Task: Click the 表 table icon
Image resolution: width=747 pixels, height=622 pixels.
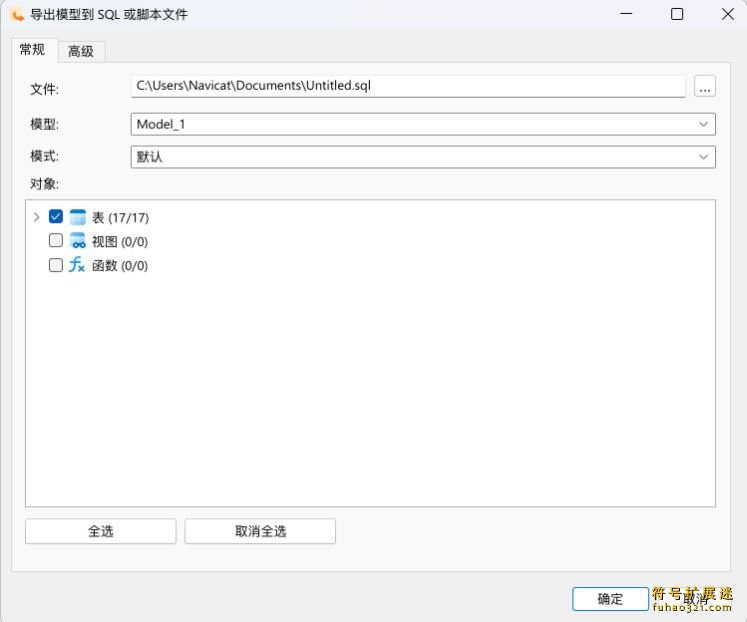Action: (x=78, y=217)
